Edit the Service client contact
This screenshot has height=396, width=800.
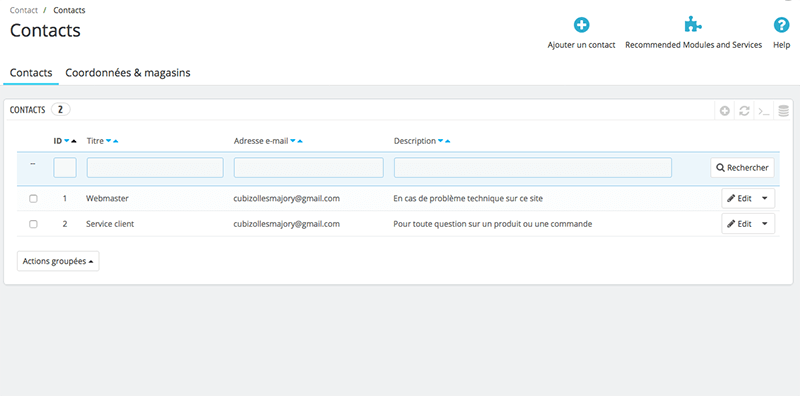tap(739, 224)
